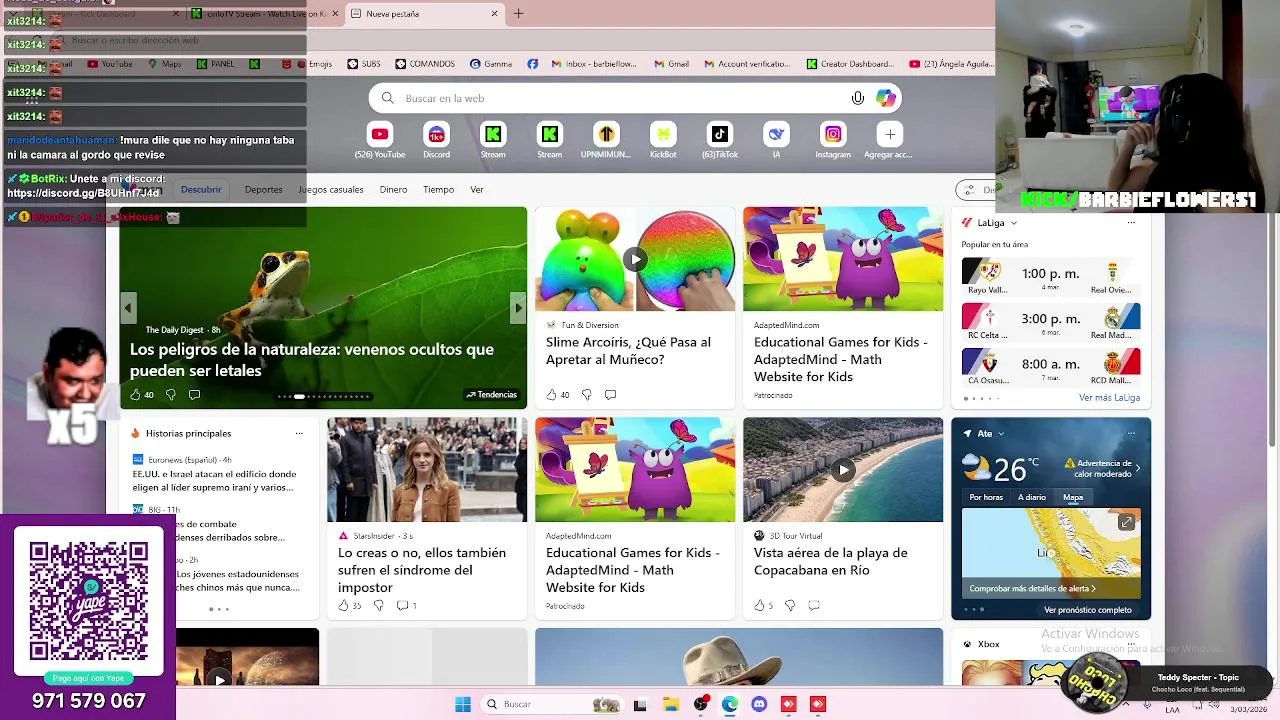
Task: Open Comprobar más detalles de alerta
Action: [x=1032, y=589]
